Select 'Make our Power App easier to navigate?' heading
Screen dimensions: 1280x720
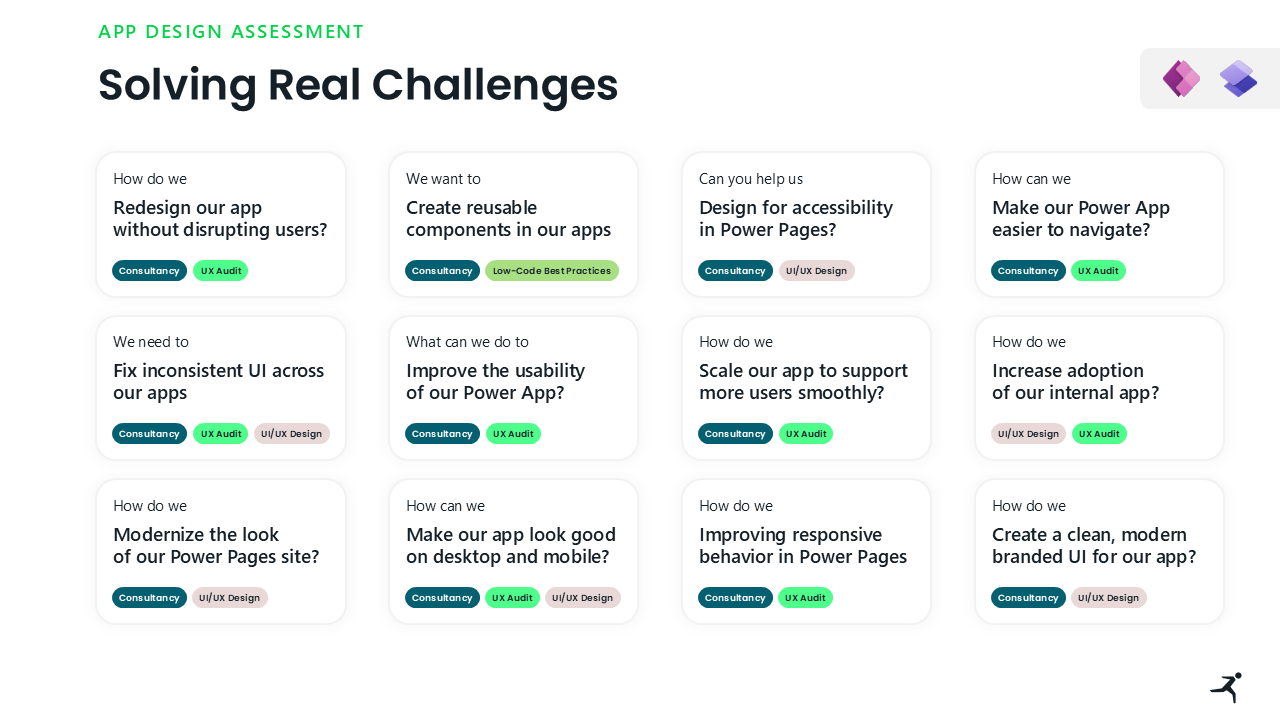[1080, 219]
